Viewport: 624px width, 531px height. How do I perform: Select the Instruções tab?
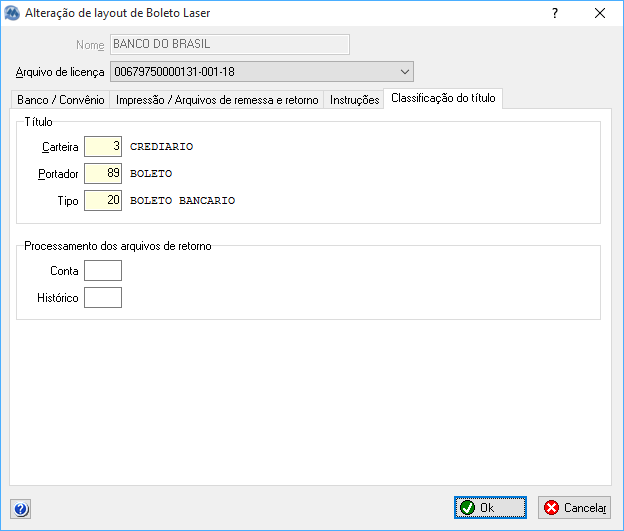[x=354, y=100]
